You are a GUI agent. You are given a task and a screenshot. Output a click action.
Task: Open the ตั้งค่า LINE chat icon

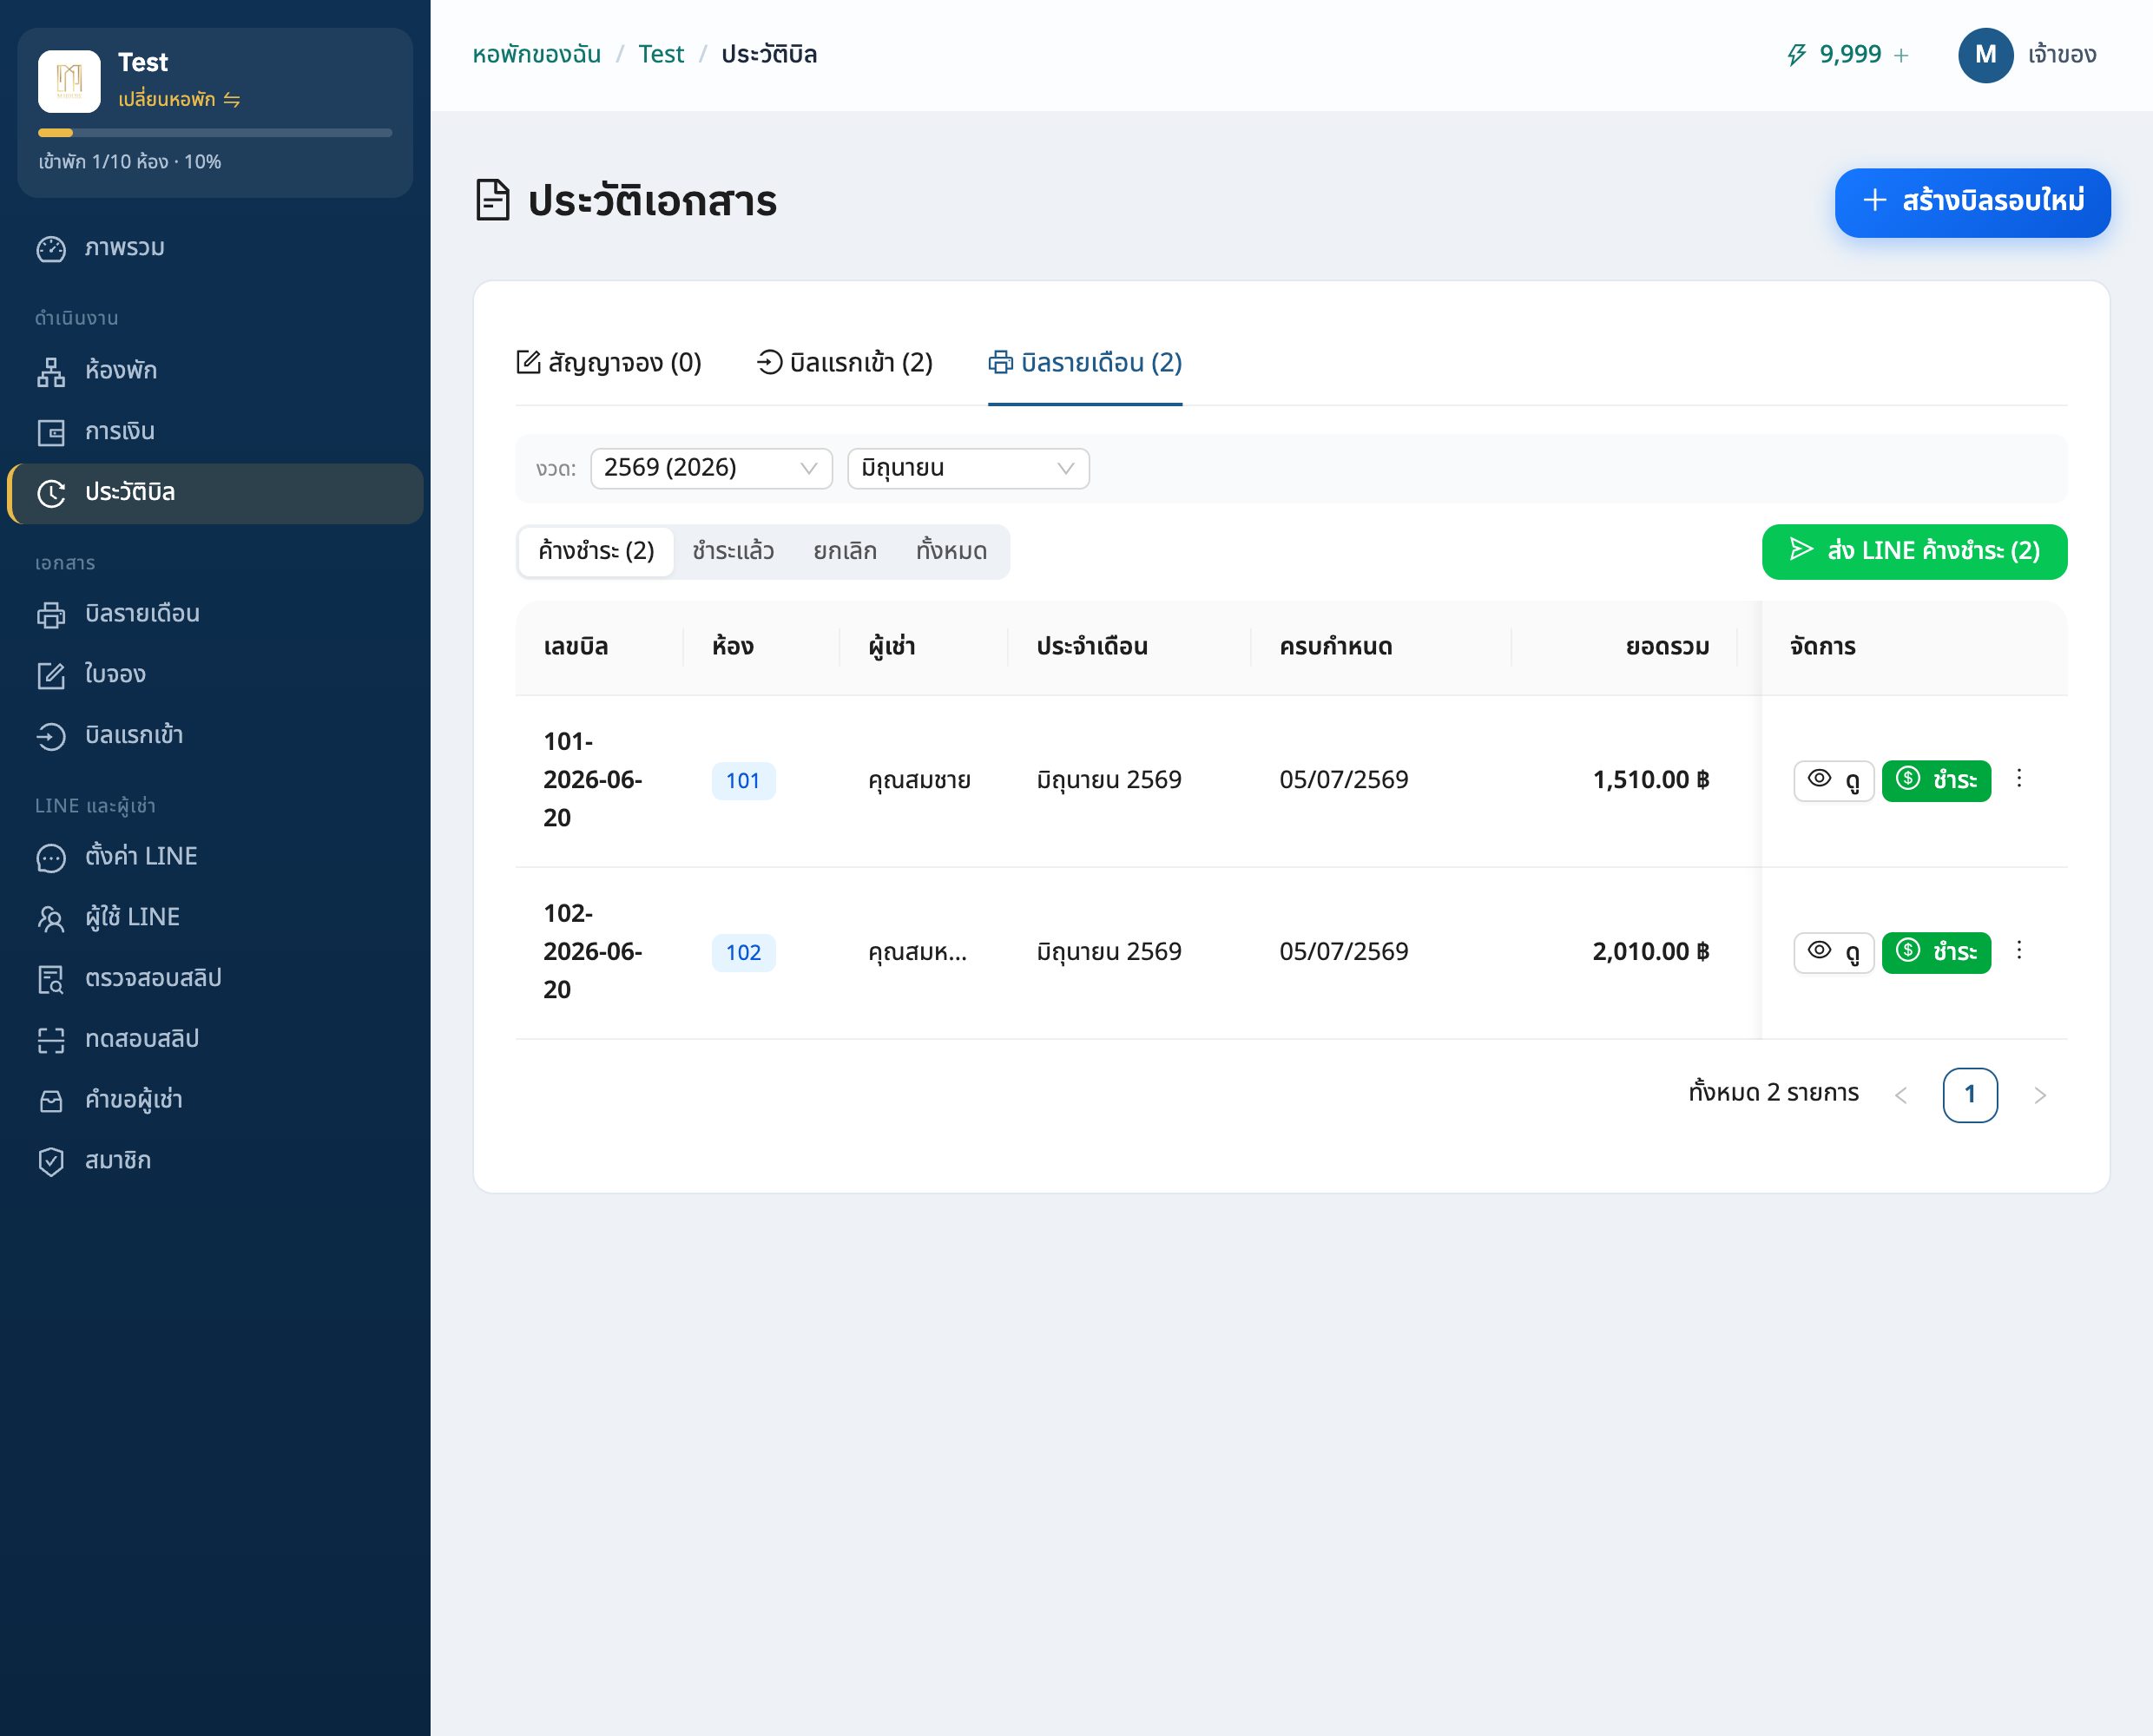(x=51, y=857)
